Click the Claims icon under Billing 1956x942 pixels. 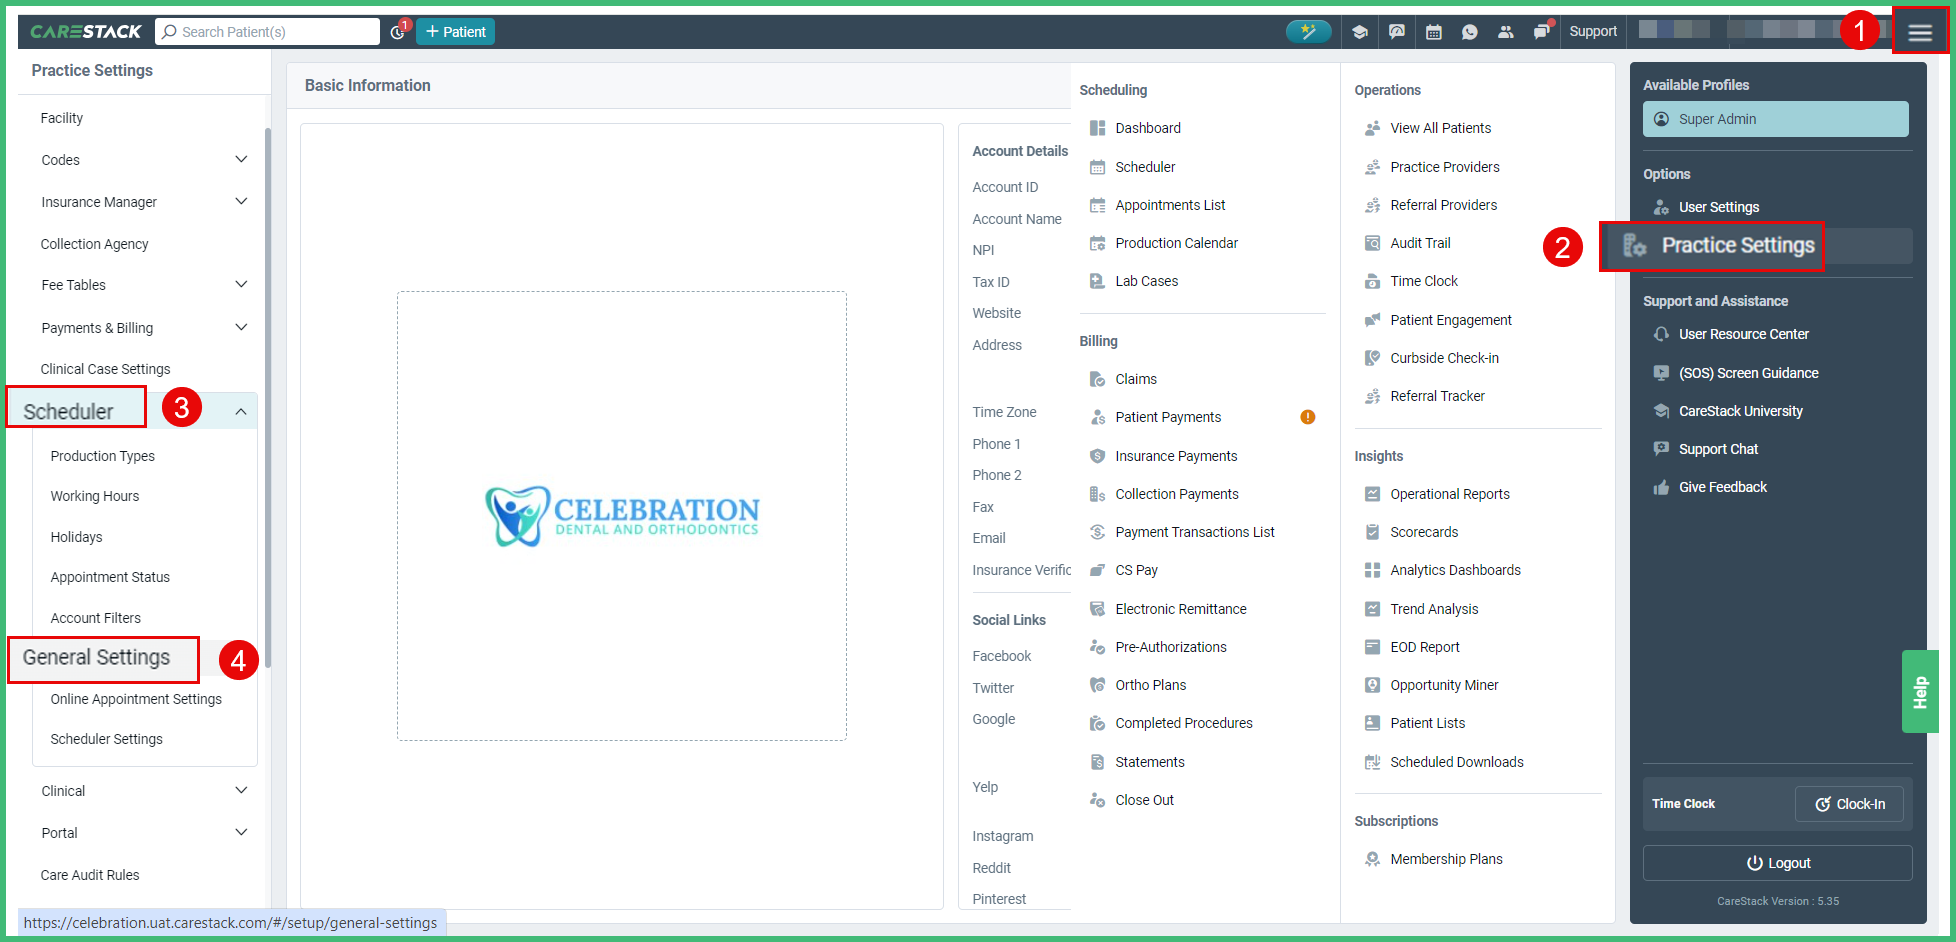click(x=1095, y=378)
